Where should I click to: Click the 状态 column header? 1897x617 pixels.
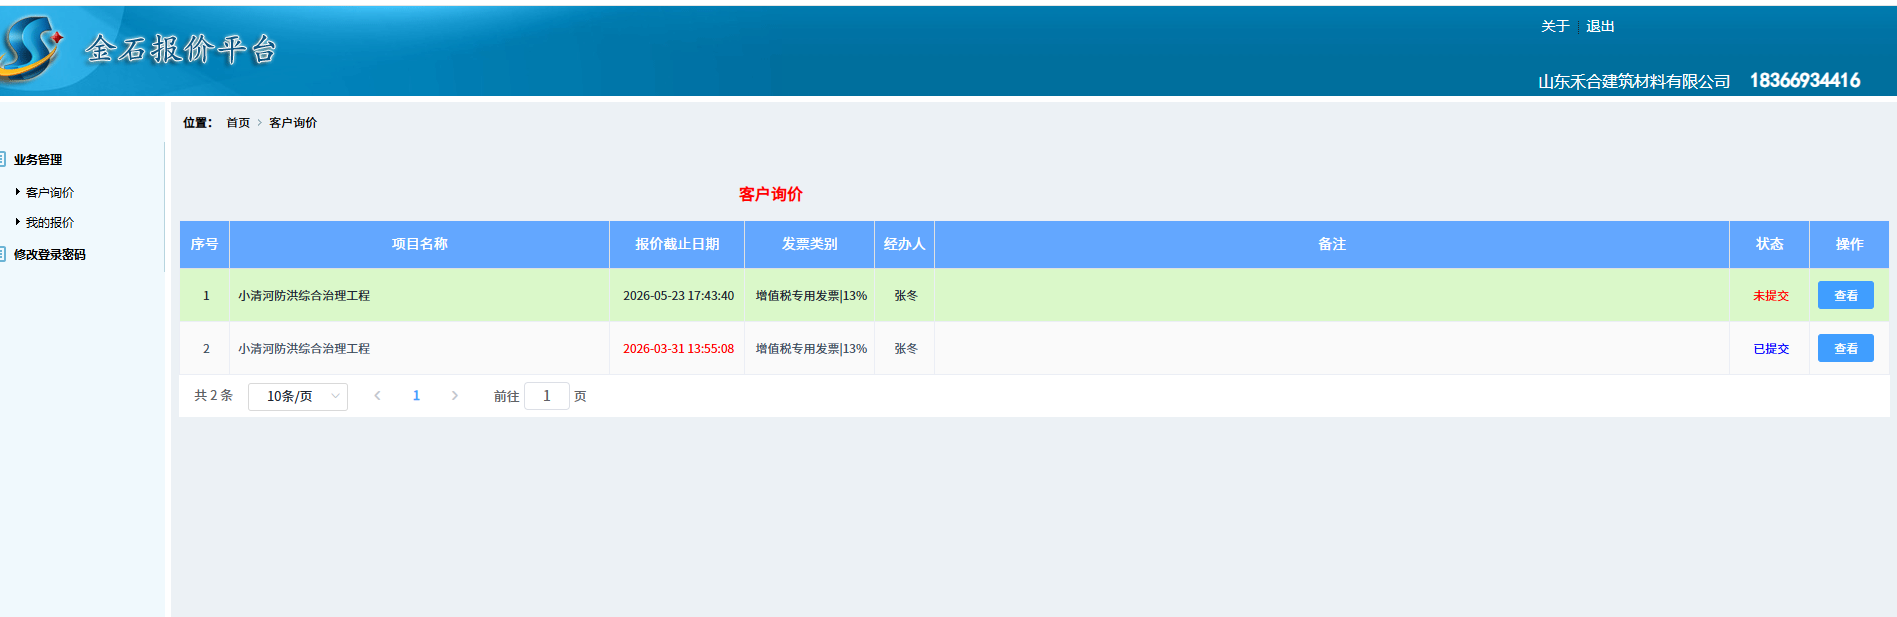[1770, 244]
